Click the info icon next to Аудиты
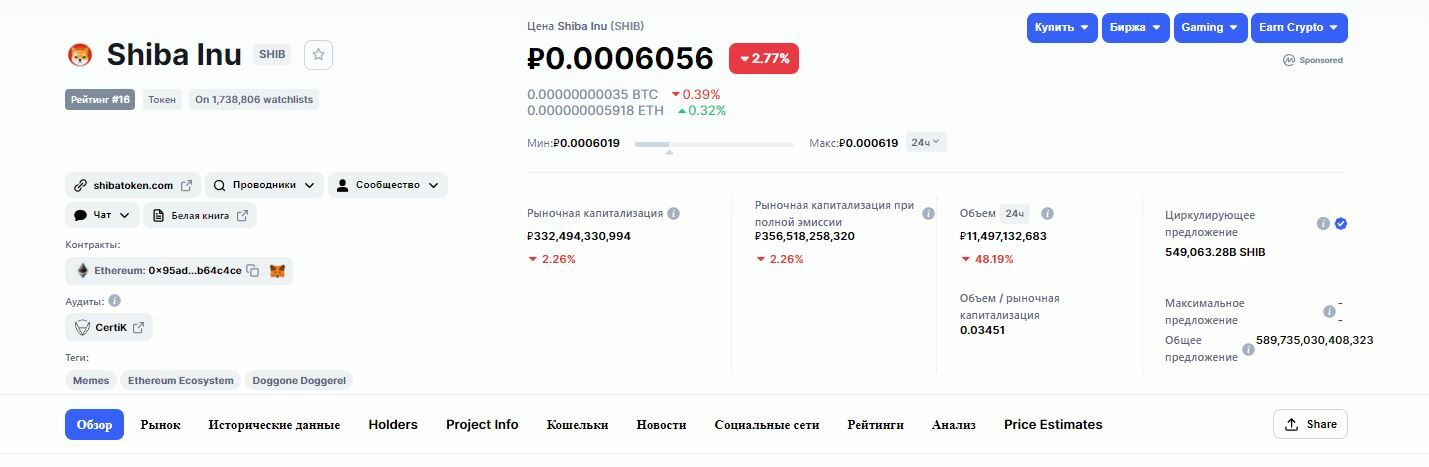This screenshot has width=1429, height=467. [114, 301]
